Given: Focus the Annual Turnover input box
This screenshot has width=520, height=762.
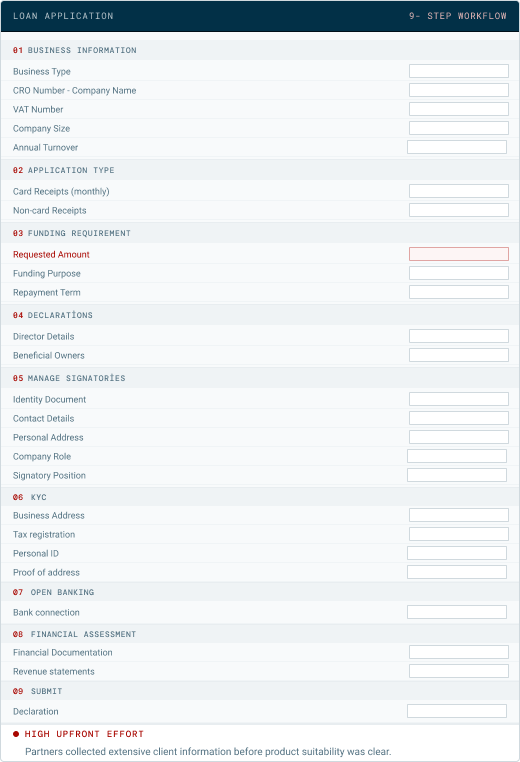Looking at the screenshot, I should click(x=457, y=147).
